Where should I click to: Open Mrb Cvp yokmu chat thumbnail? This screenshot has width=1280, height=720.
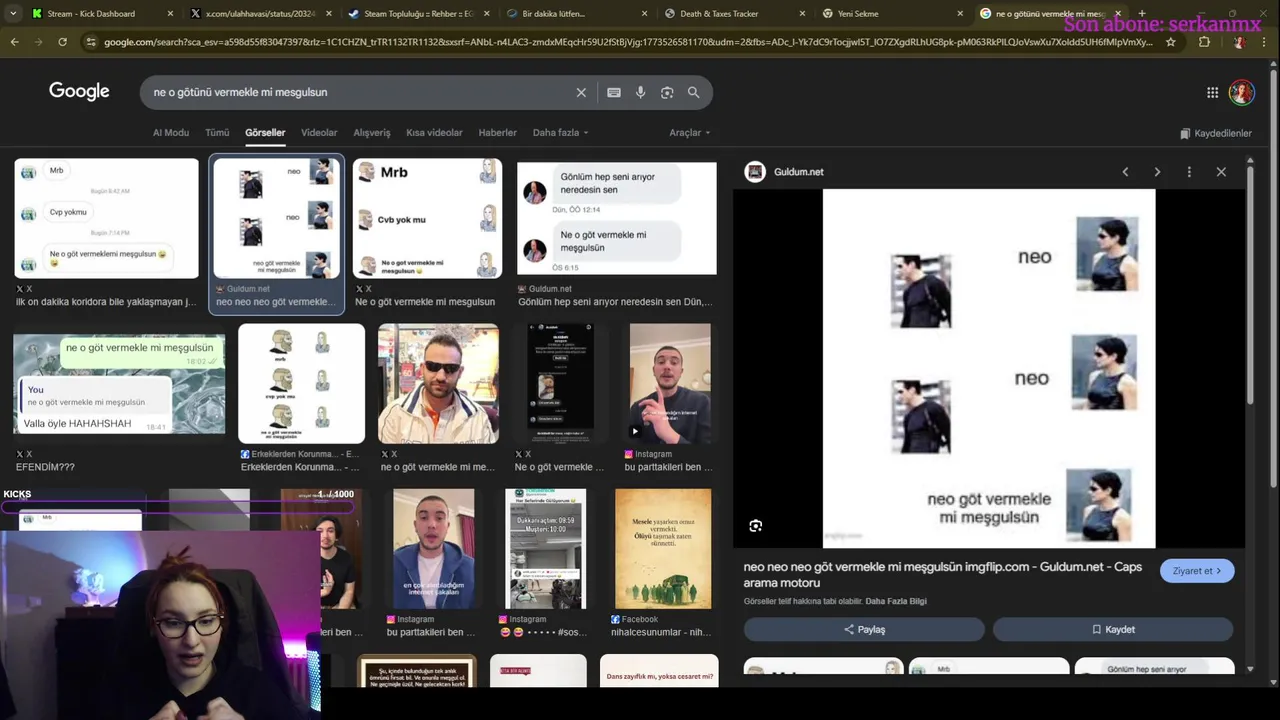coord(106,218)
